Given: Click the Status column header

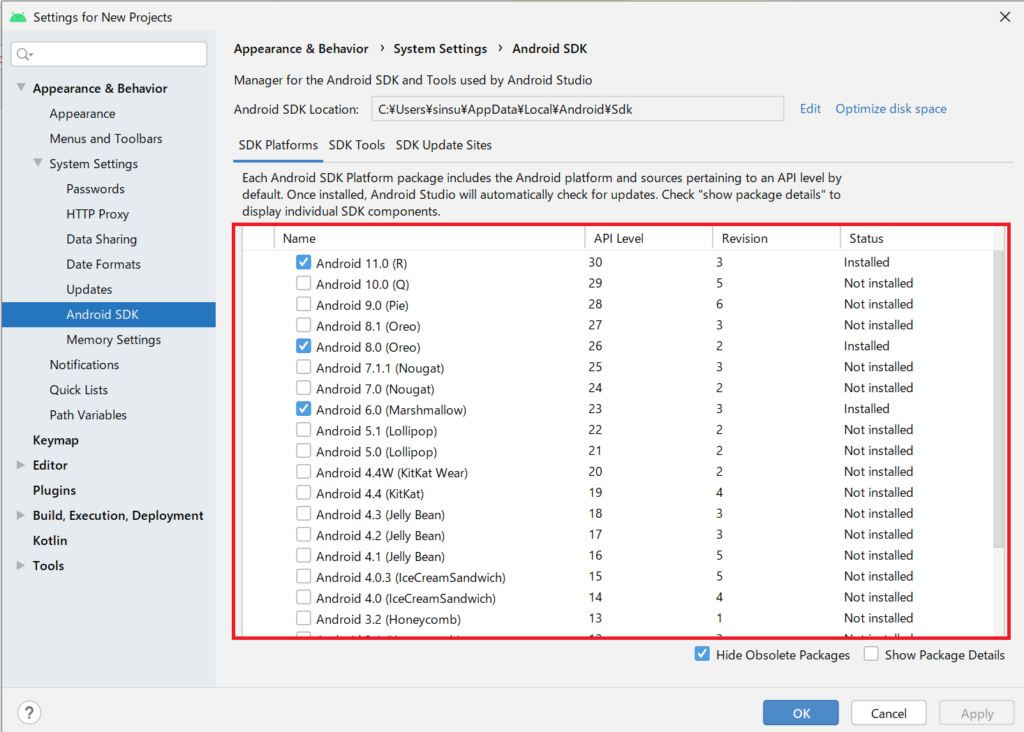Looking at the screenshot, I should click(917, 238).
